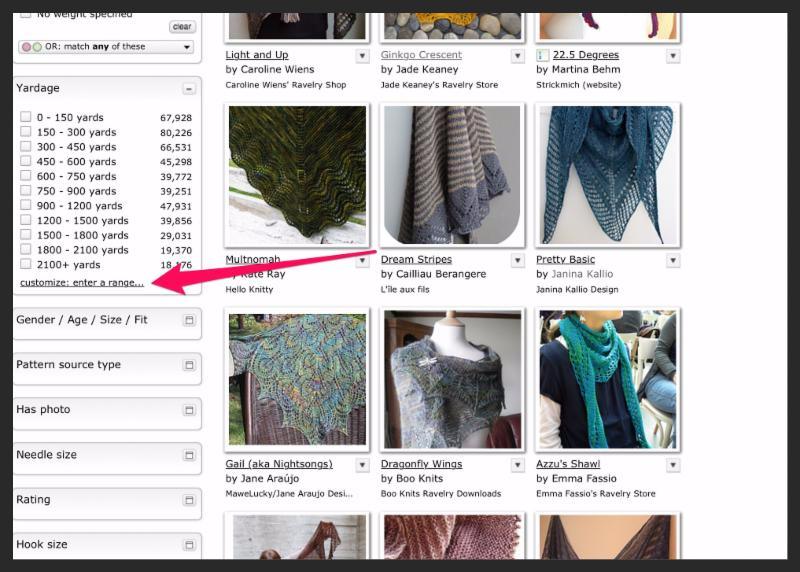Viewport: 800px width, 572px height.
Task: Expand the Rating filter panel
Action: [x=188, y=500]
